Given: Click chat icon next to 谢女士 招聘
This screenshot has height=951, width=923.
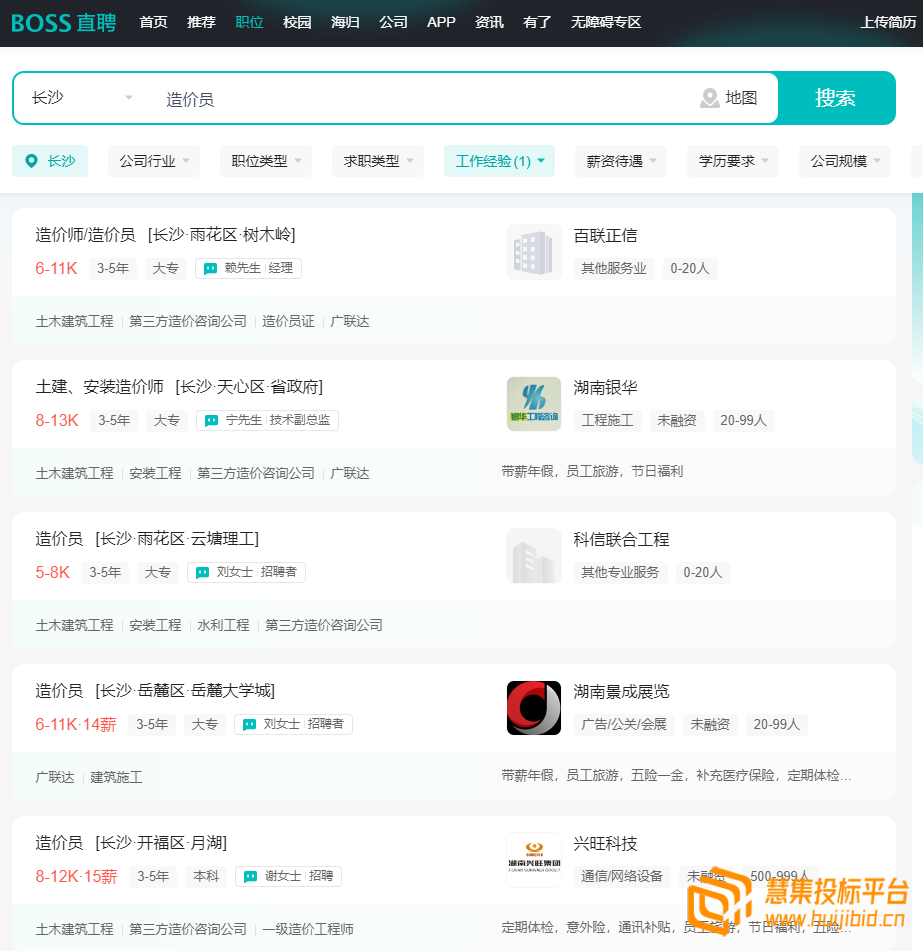Looking at the screenshot, I should coord(250,876).
